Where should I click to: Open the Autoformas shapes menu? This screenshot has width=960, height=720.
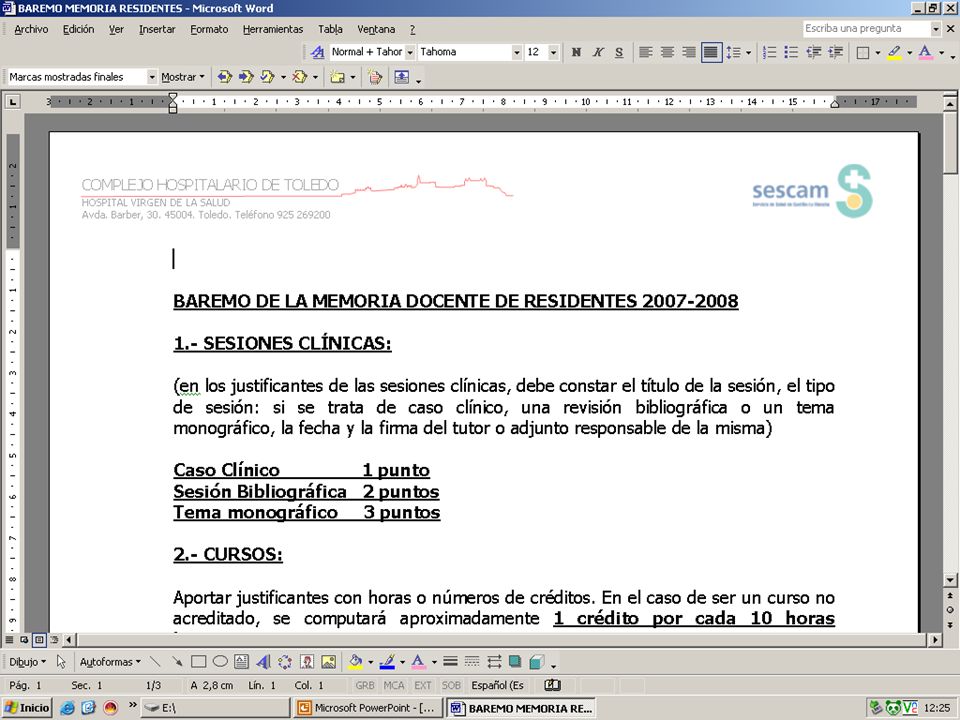pos(110,662)
